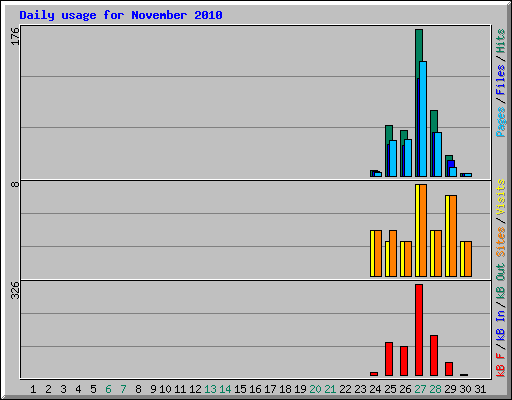Click the Visits legend label

500,197
